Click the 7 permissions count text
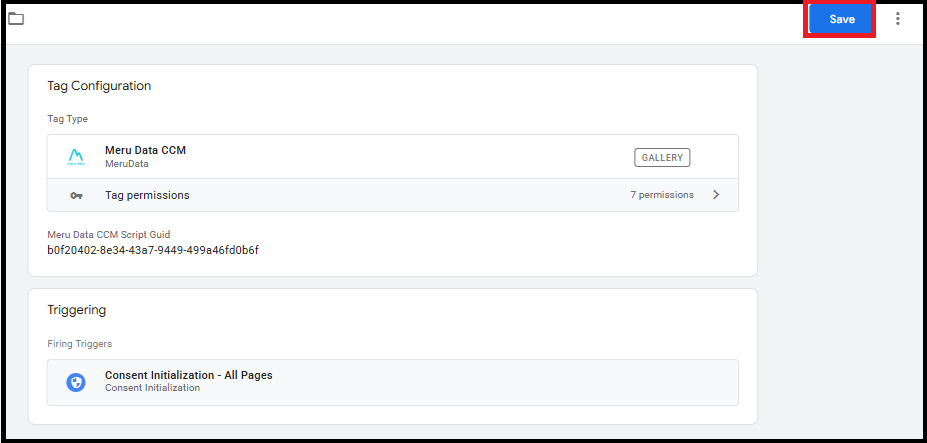The image size is (927, 443). pos(661,195)
